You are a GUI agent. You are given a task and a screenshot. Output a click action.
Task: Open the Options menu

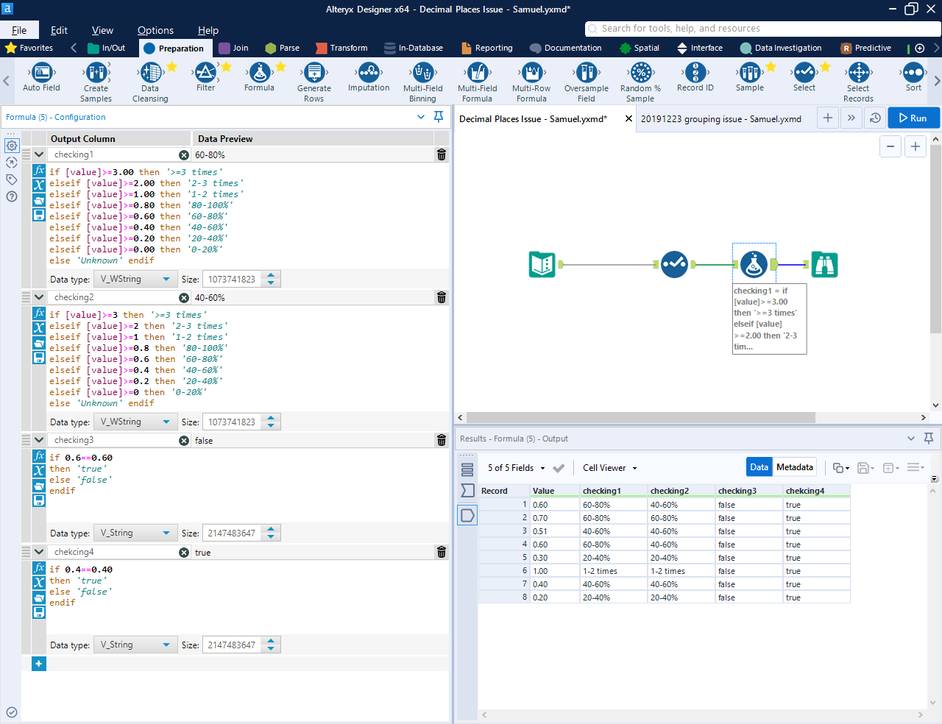tap(155, 30)
